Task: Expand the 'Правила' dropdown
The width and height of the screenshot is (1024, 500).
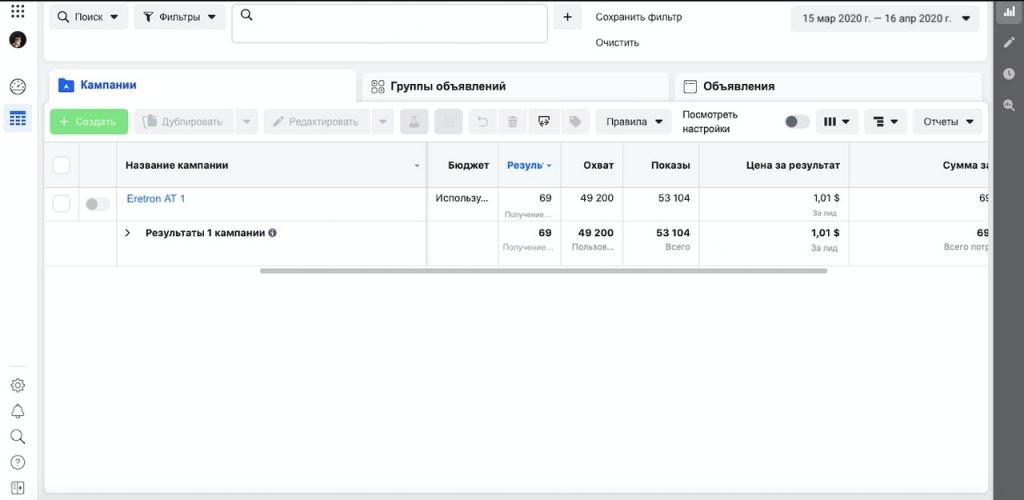Action: click(x=635, y=122)
